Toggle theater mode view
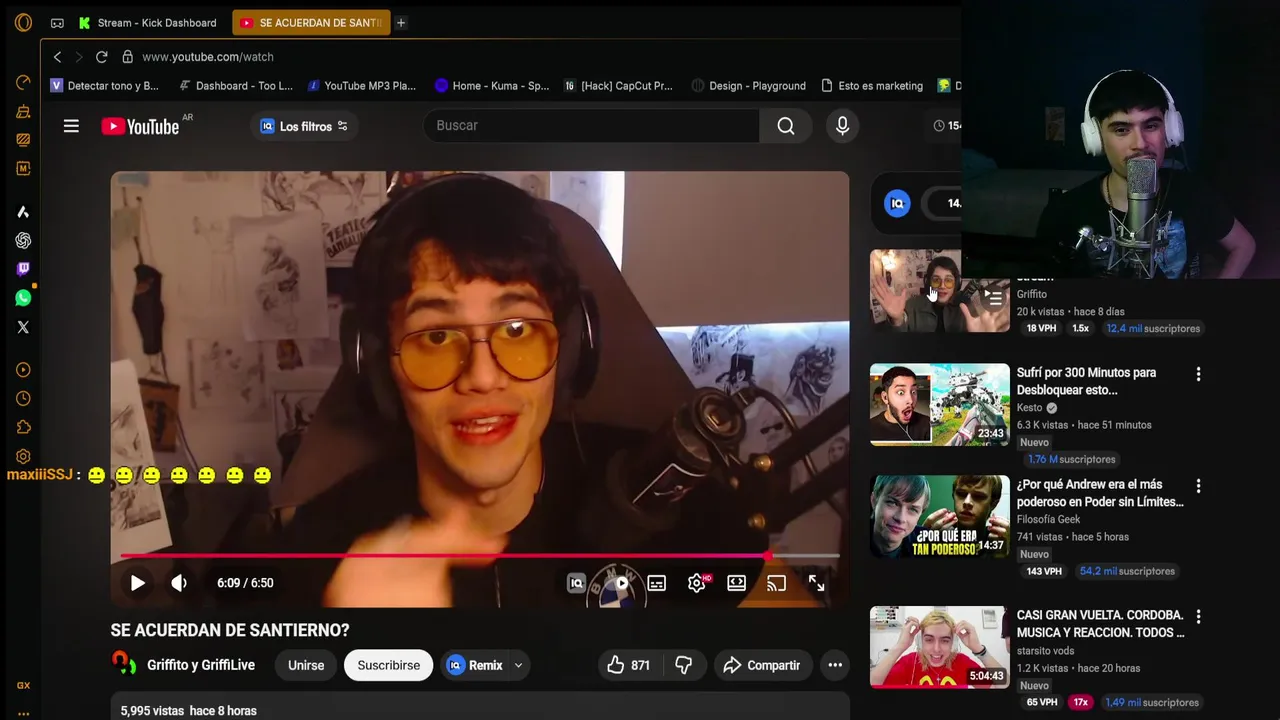This screenshot has width=1280, height=720. coord(736,583)
